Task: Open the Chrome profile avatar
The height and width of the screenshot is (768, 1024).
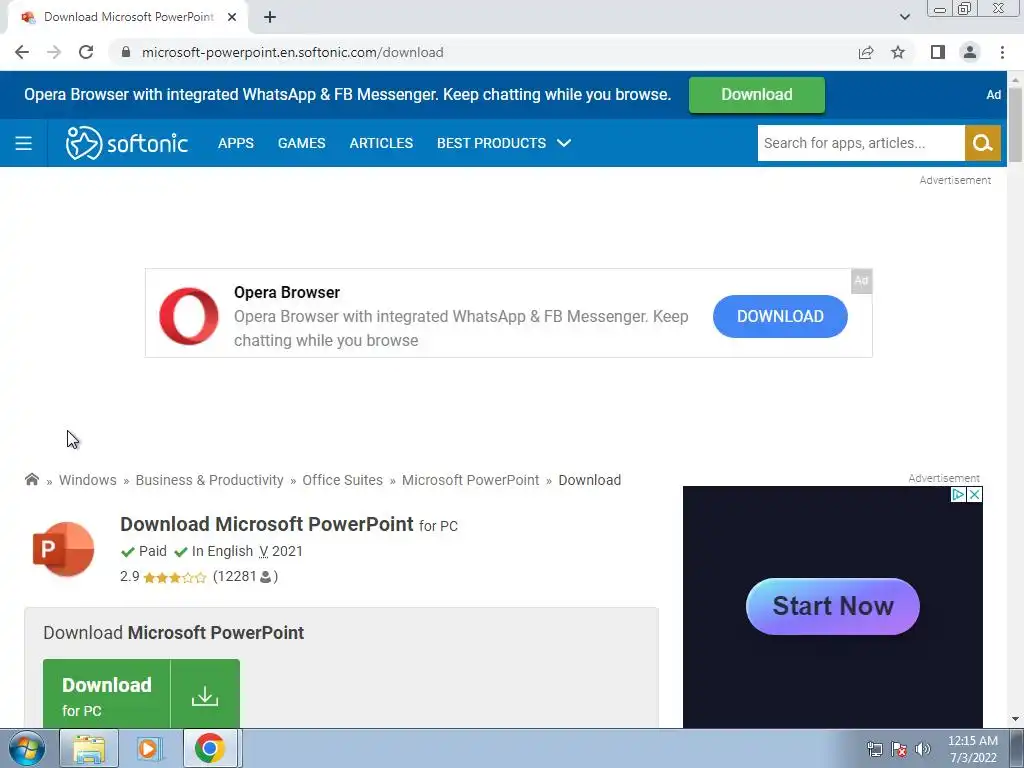Action: pos(970,52)
